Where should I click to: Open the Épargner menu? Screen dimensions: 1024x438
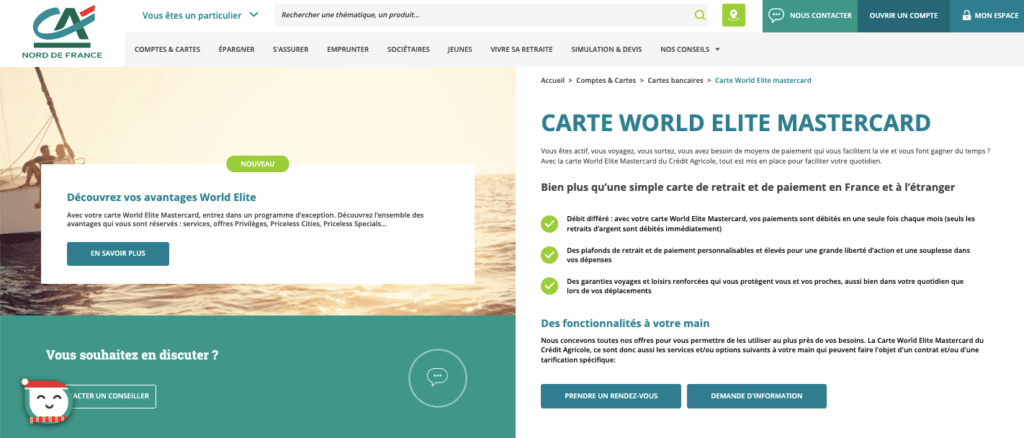(236, 49)
